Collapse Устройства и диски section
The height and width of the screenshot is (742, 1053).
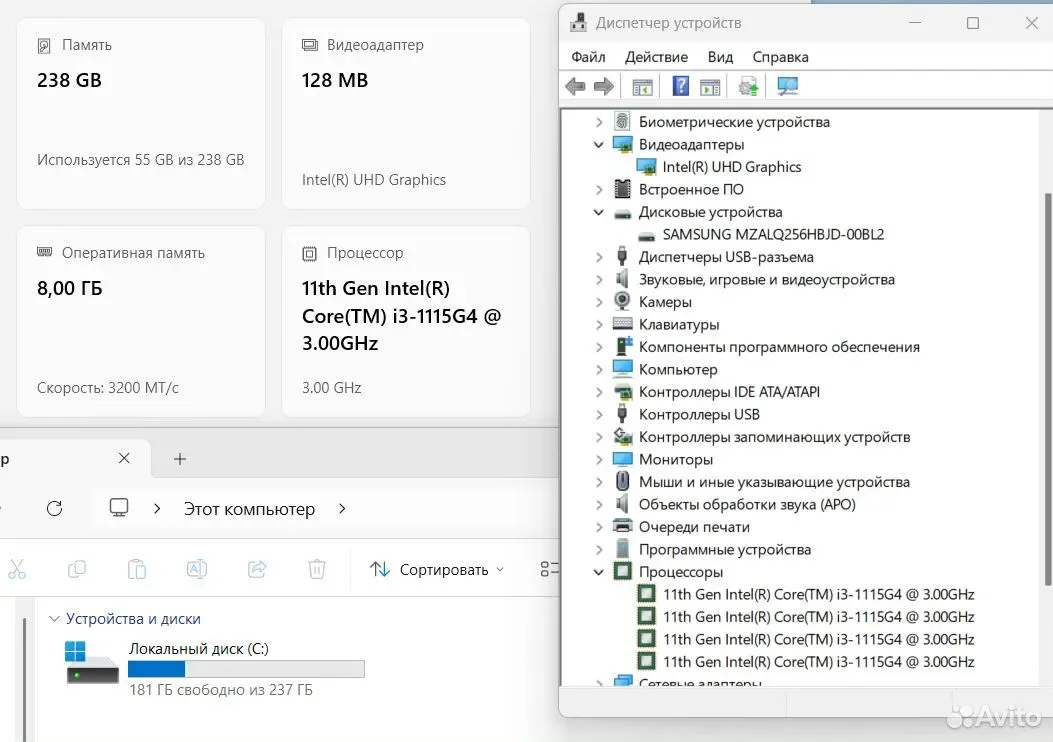tap(54, 618)
